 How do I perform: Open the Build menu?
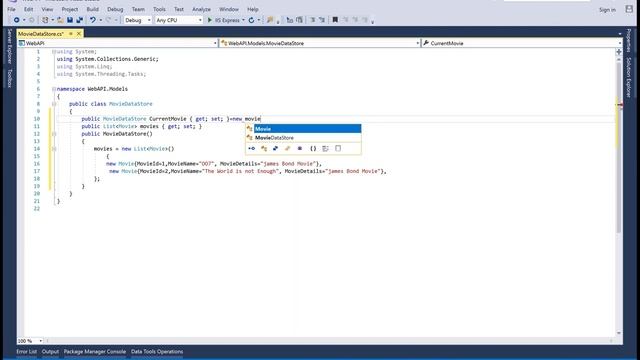(93, 9)
